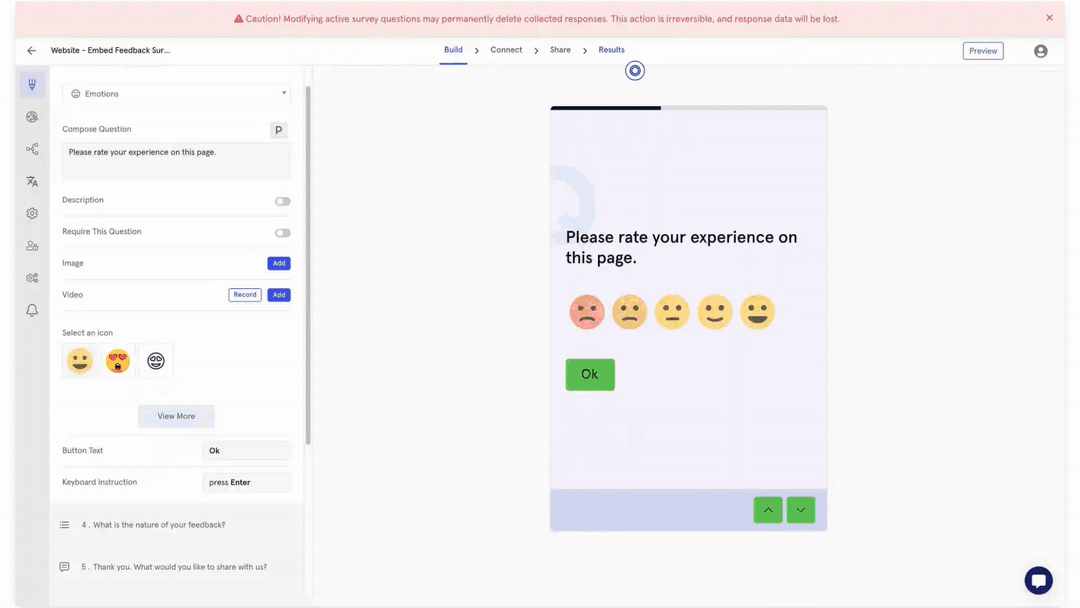Screen dimensions: 1080x608
Task: Click the angry red face emoji
Action: point(587,312)
